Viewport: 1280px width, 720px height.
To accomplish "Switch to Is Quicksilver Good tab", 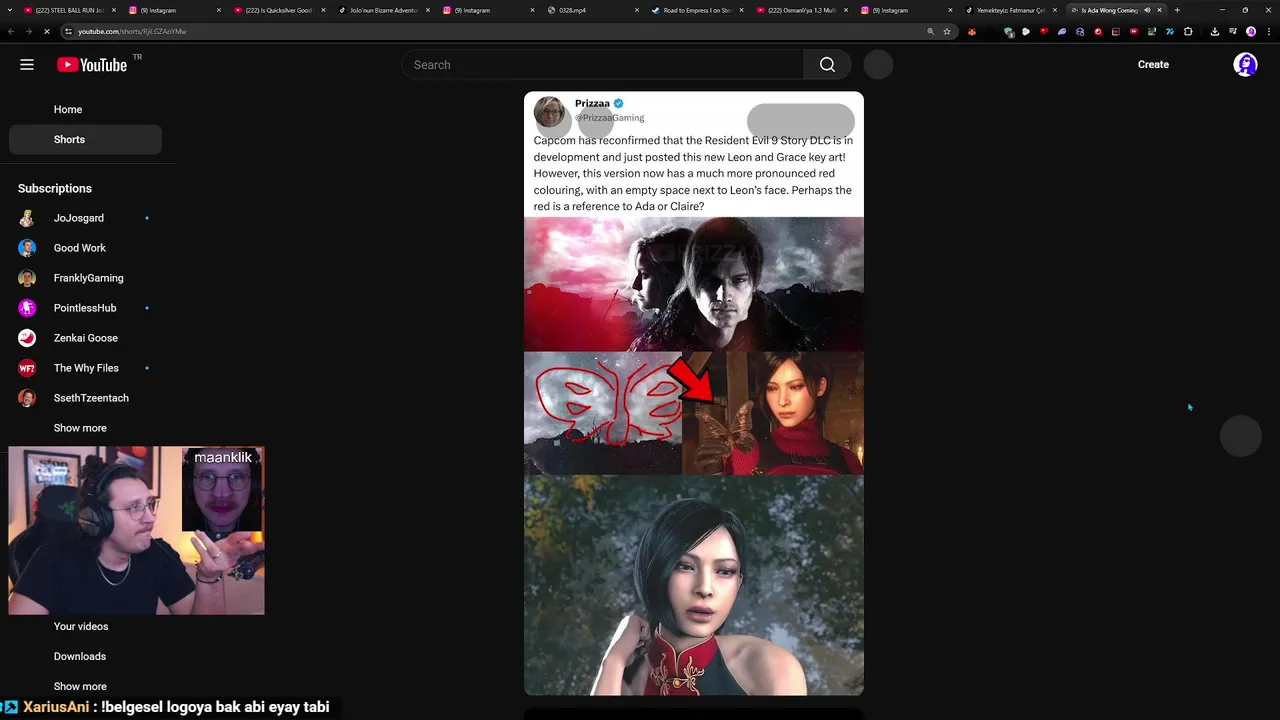I will point(279,10).
